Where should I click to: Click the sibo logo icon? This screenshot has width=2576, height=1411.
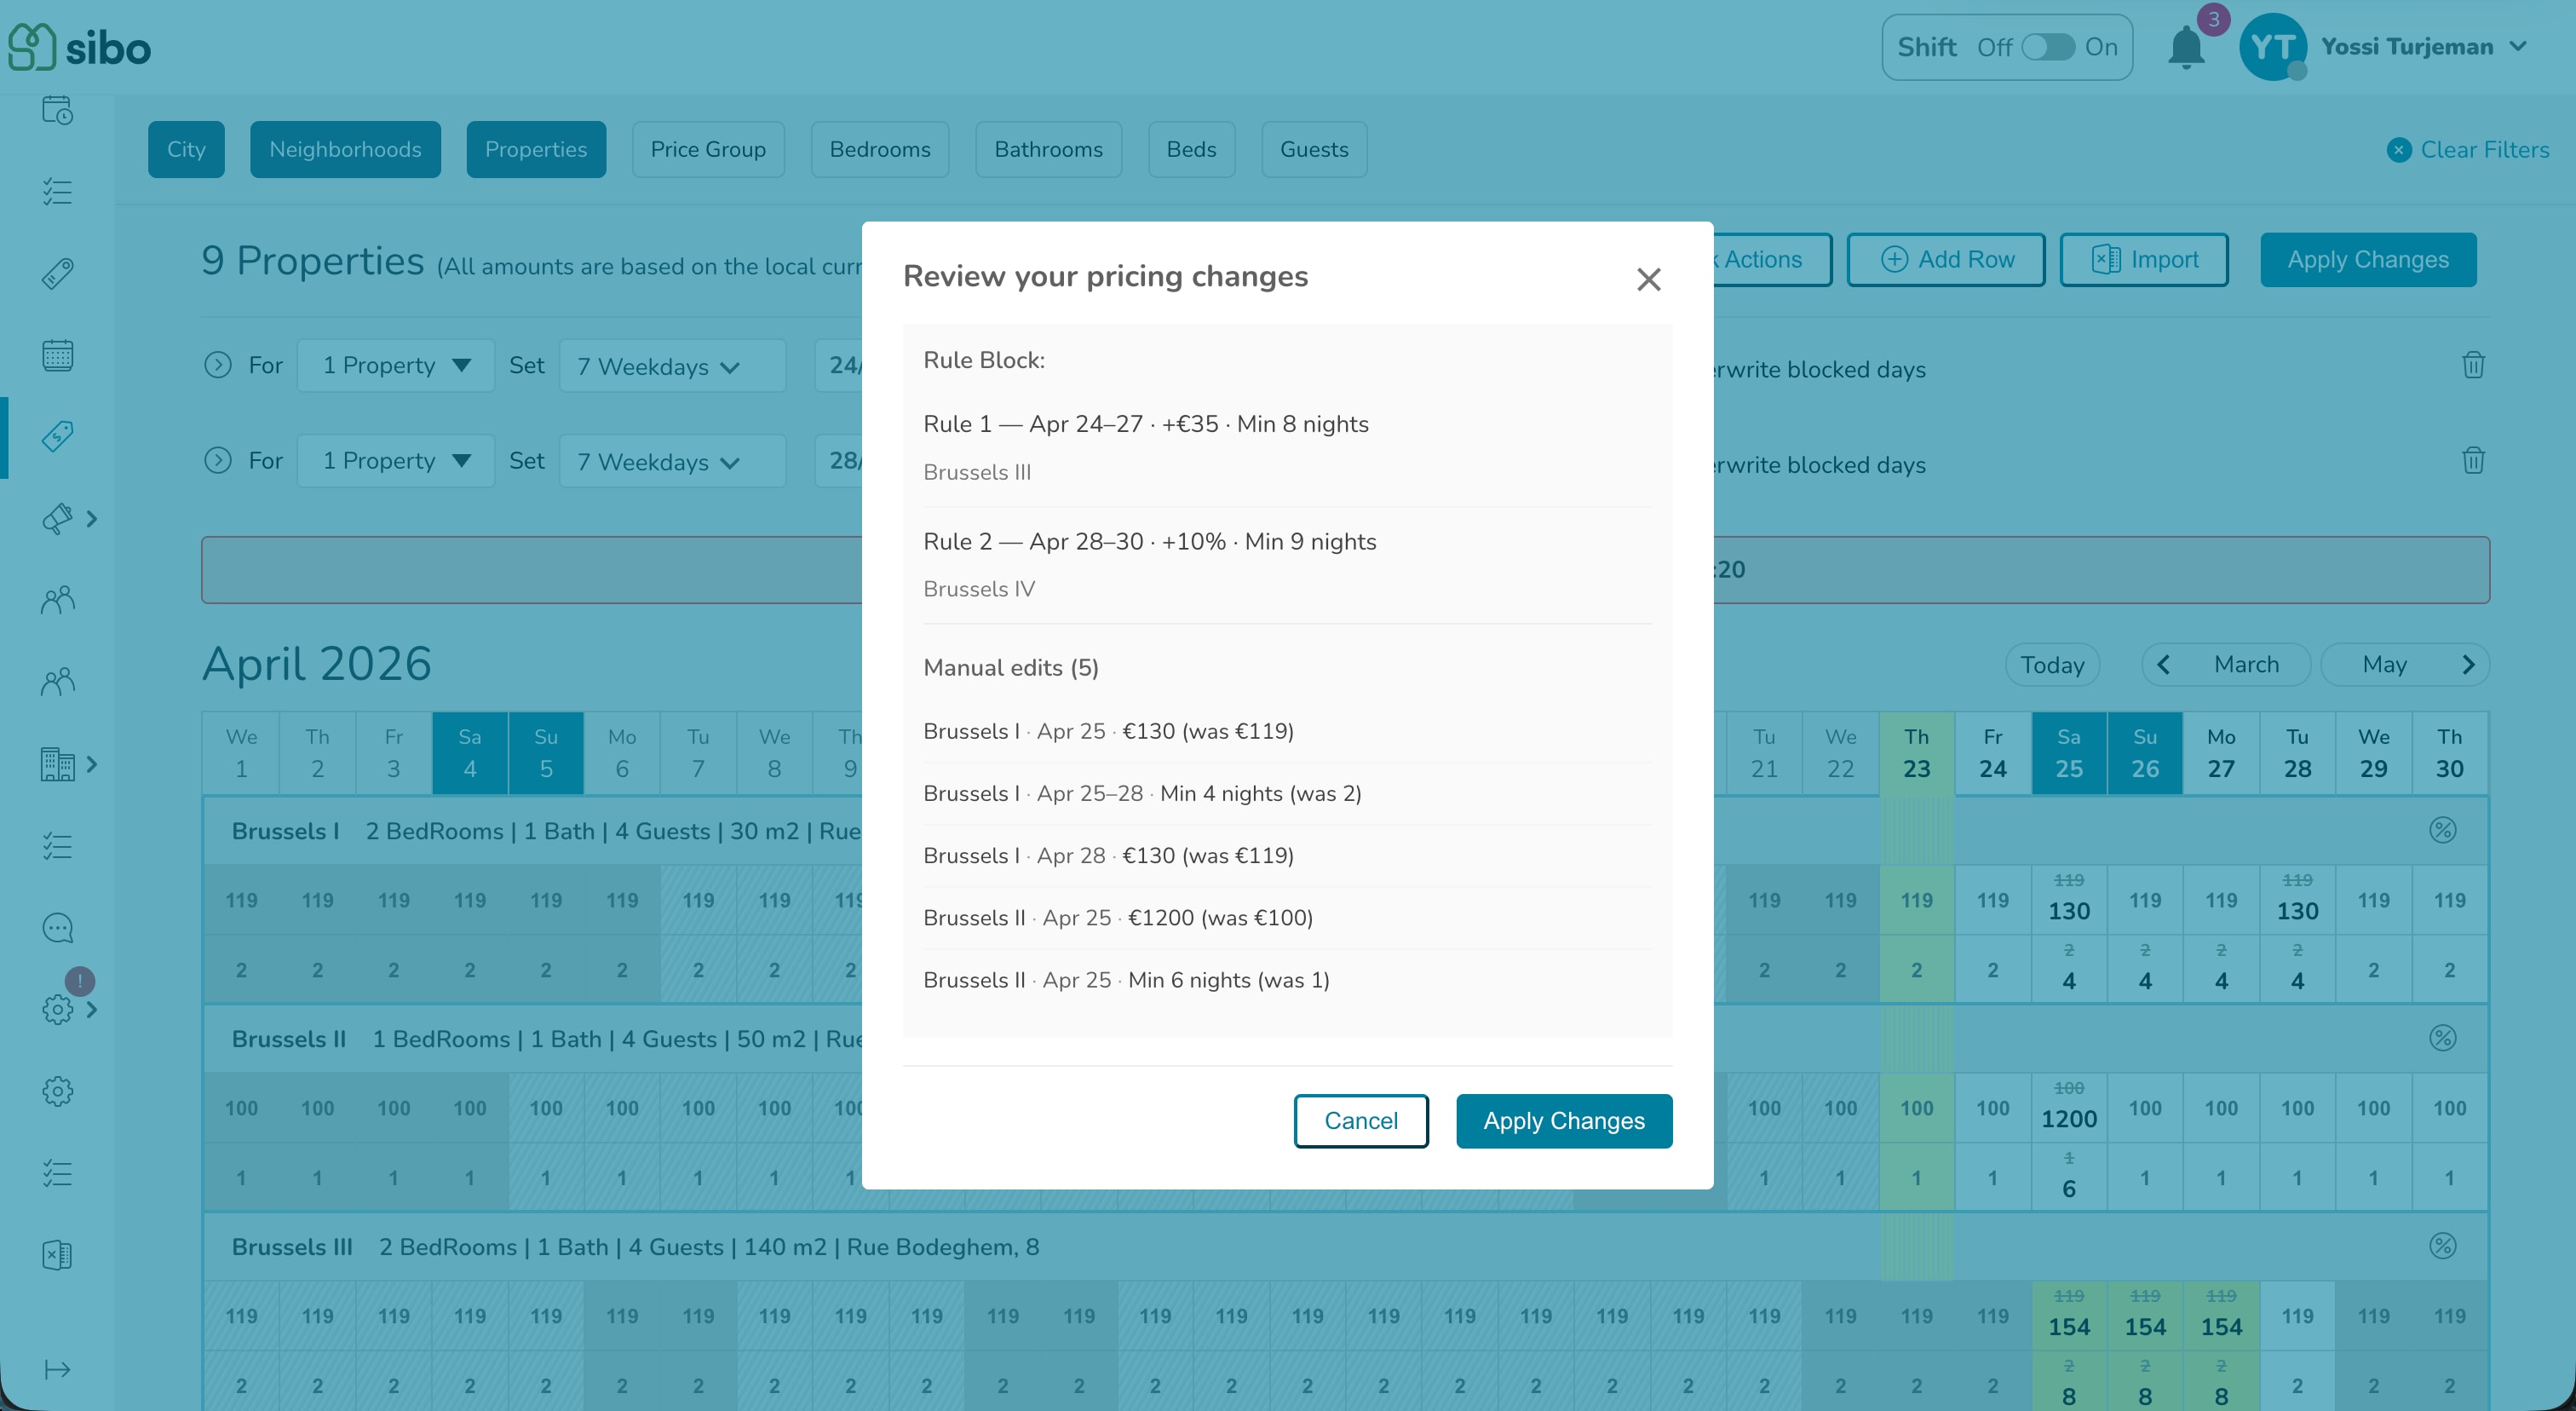pos(31,47)
